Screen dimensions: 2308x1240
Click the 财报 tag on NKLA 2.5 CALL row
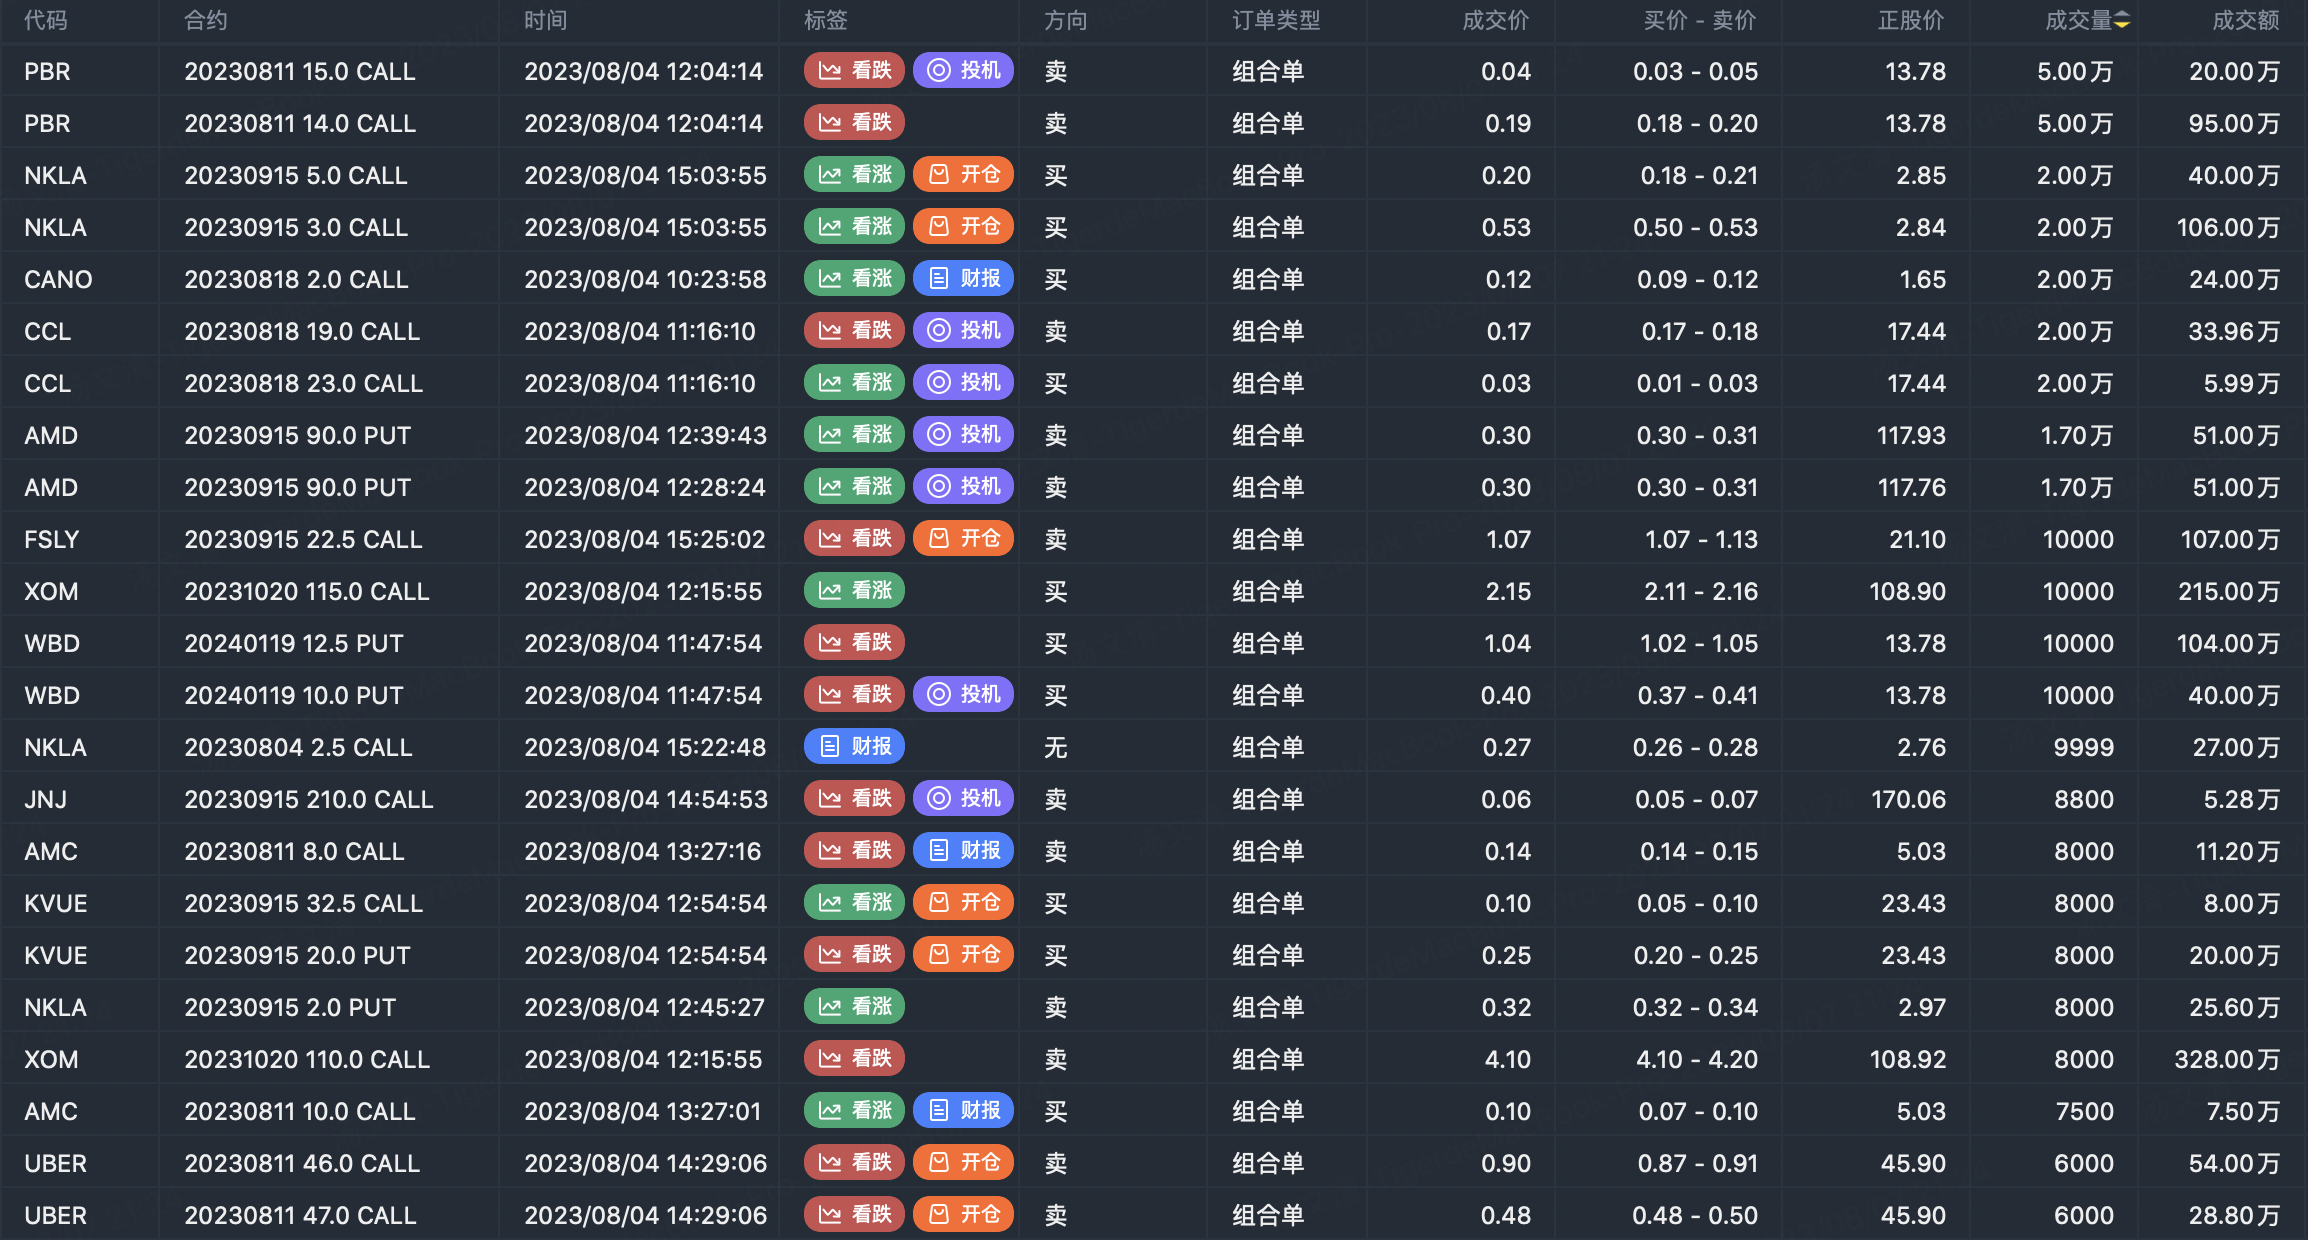(854, 747)
